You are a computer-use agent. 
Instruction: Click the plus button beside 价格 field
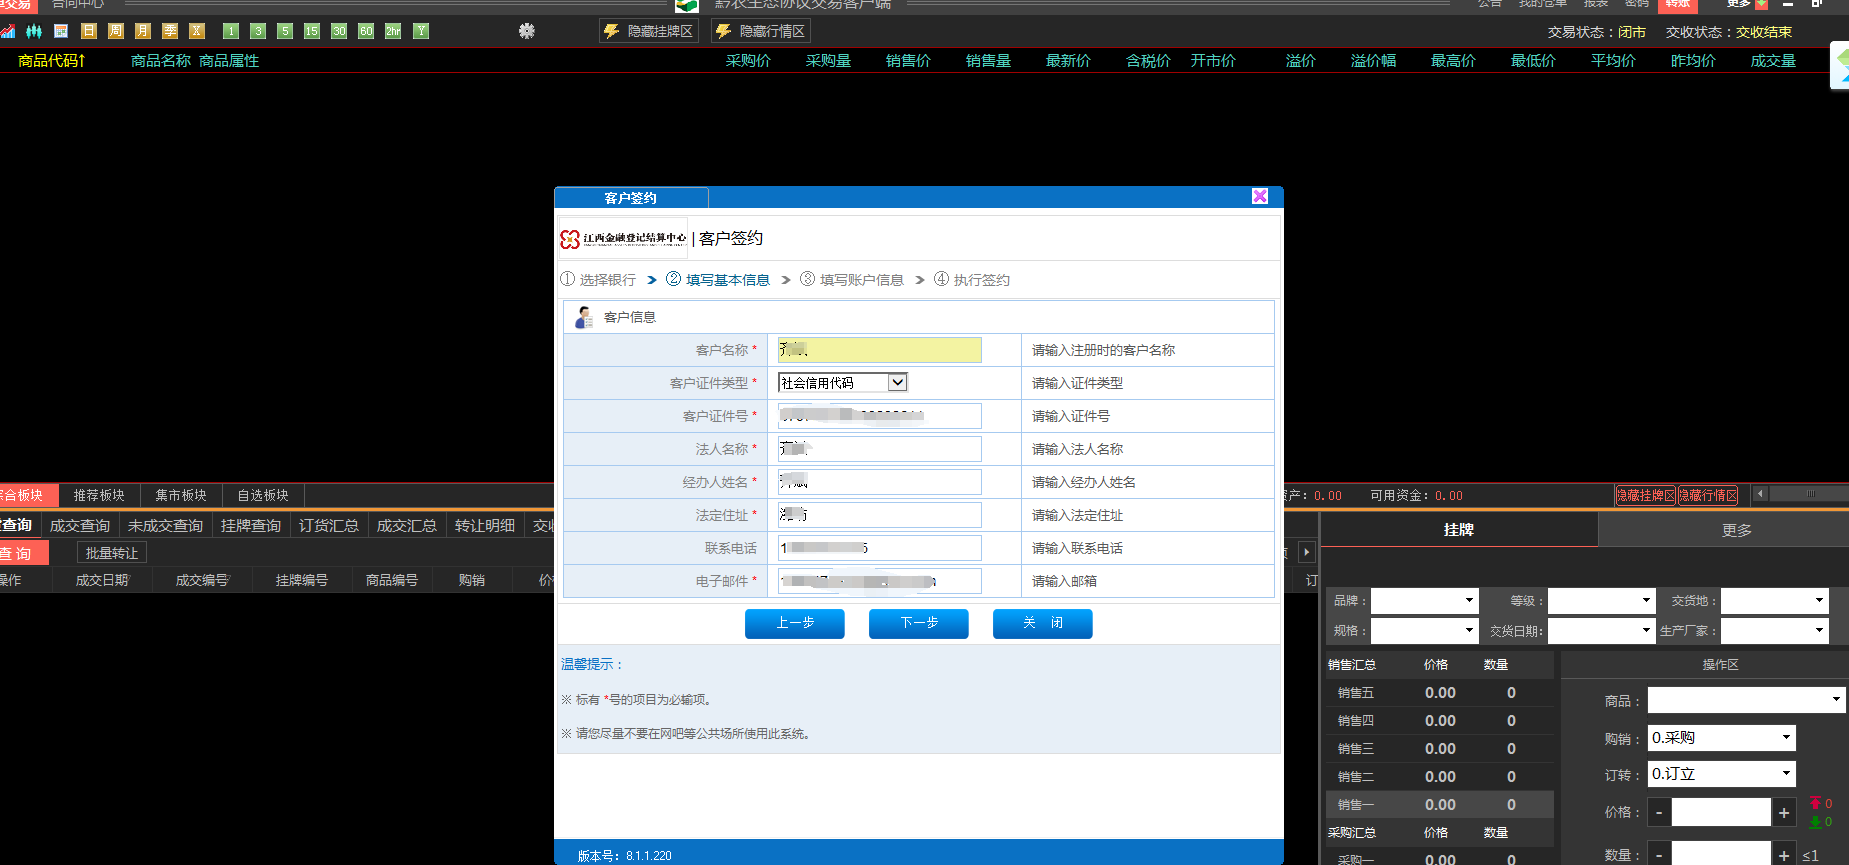[1784, 813]
